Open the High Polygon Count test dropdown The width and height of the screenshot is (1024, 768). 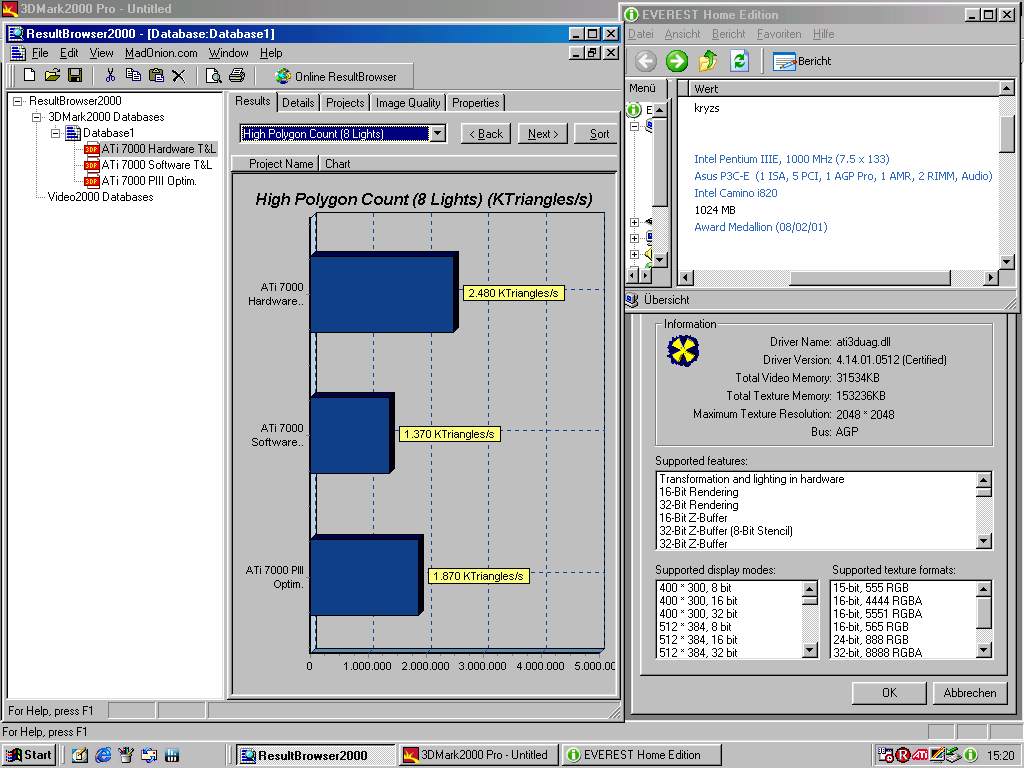click(x=438, y=134)
